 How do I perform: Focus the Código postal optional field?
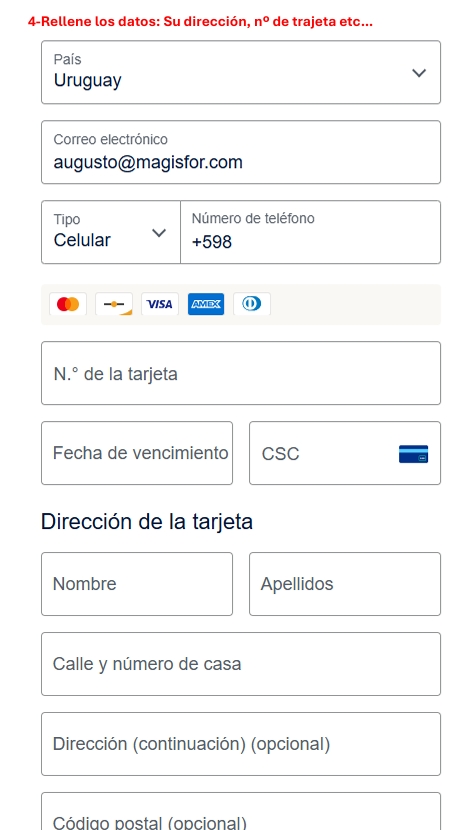tap(241, 811)
